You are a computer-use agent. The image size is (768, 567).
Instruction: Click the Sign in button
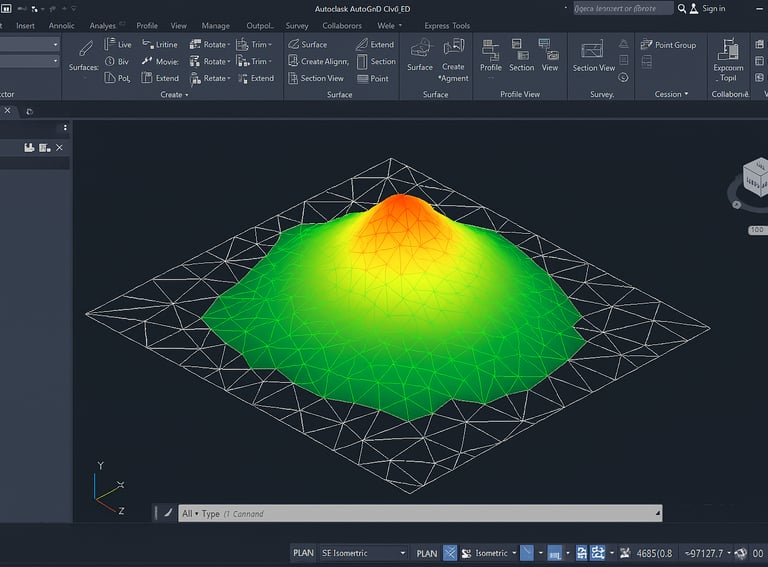713,9
